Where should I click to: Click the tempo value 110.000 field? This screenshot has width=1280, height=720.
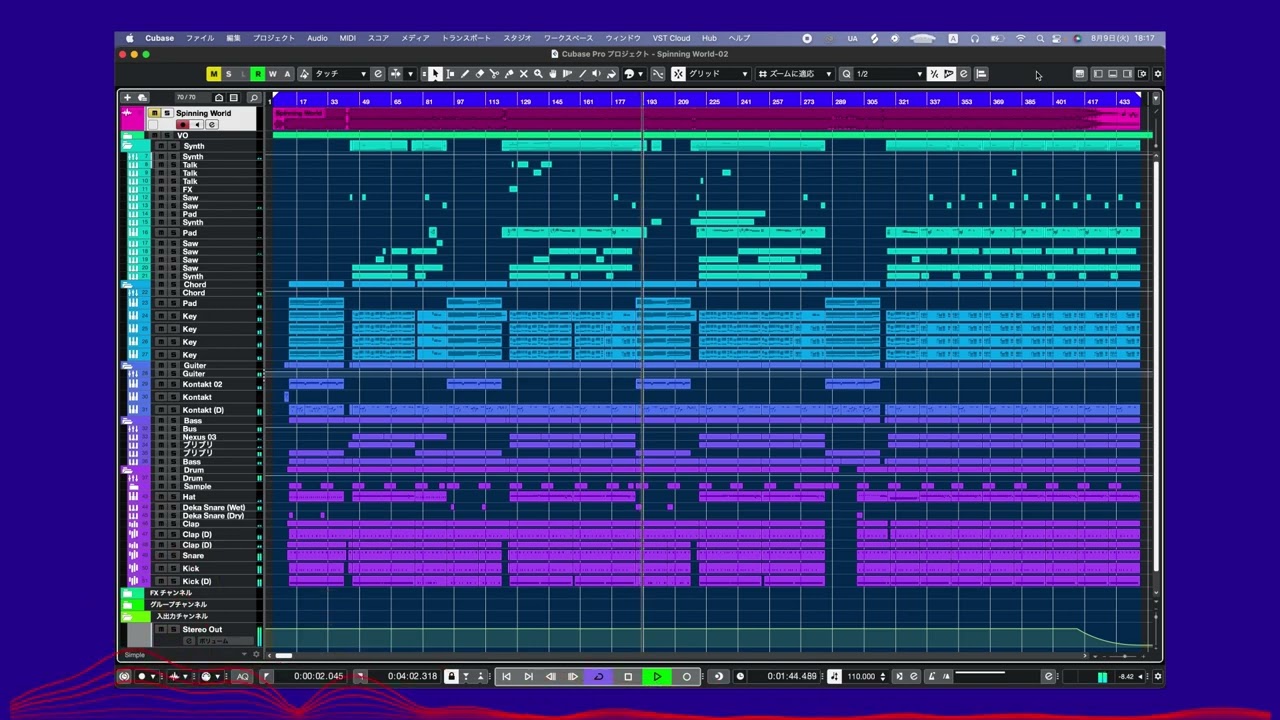(x=861, y=677)
